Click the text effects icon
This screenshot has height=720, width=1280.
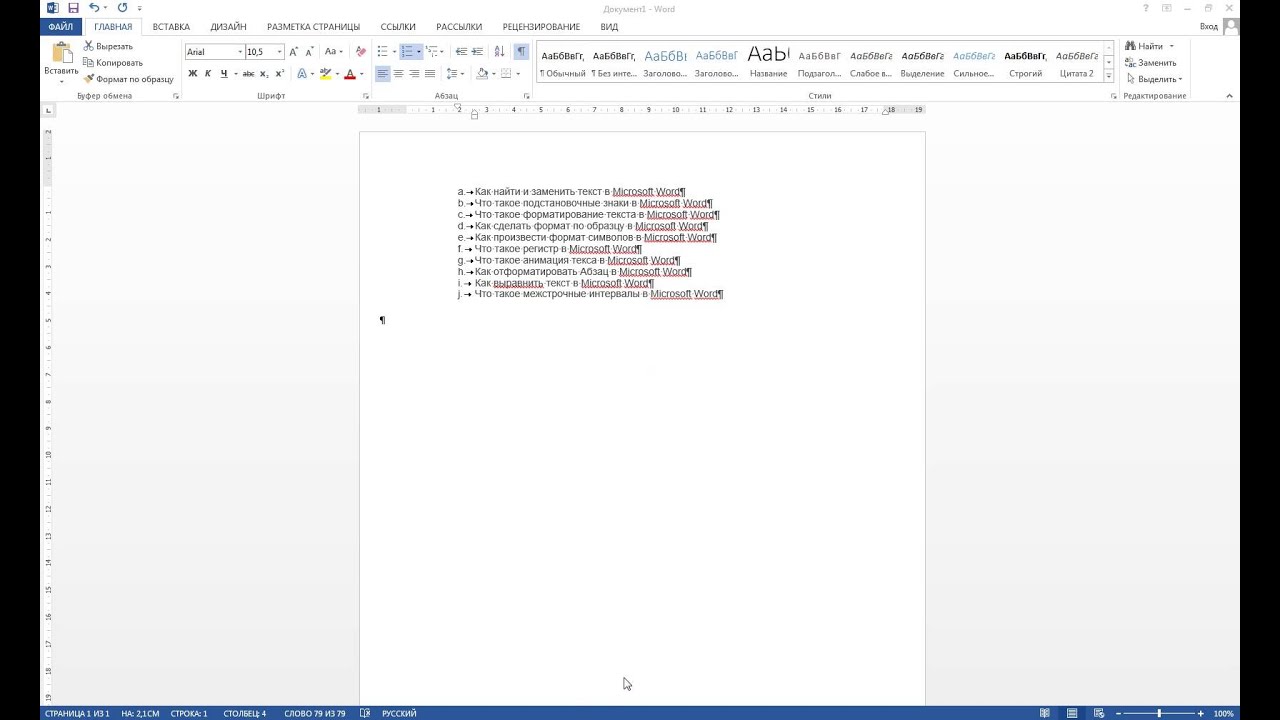click(303, 73)
